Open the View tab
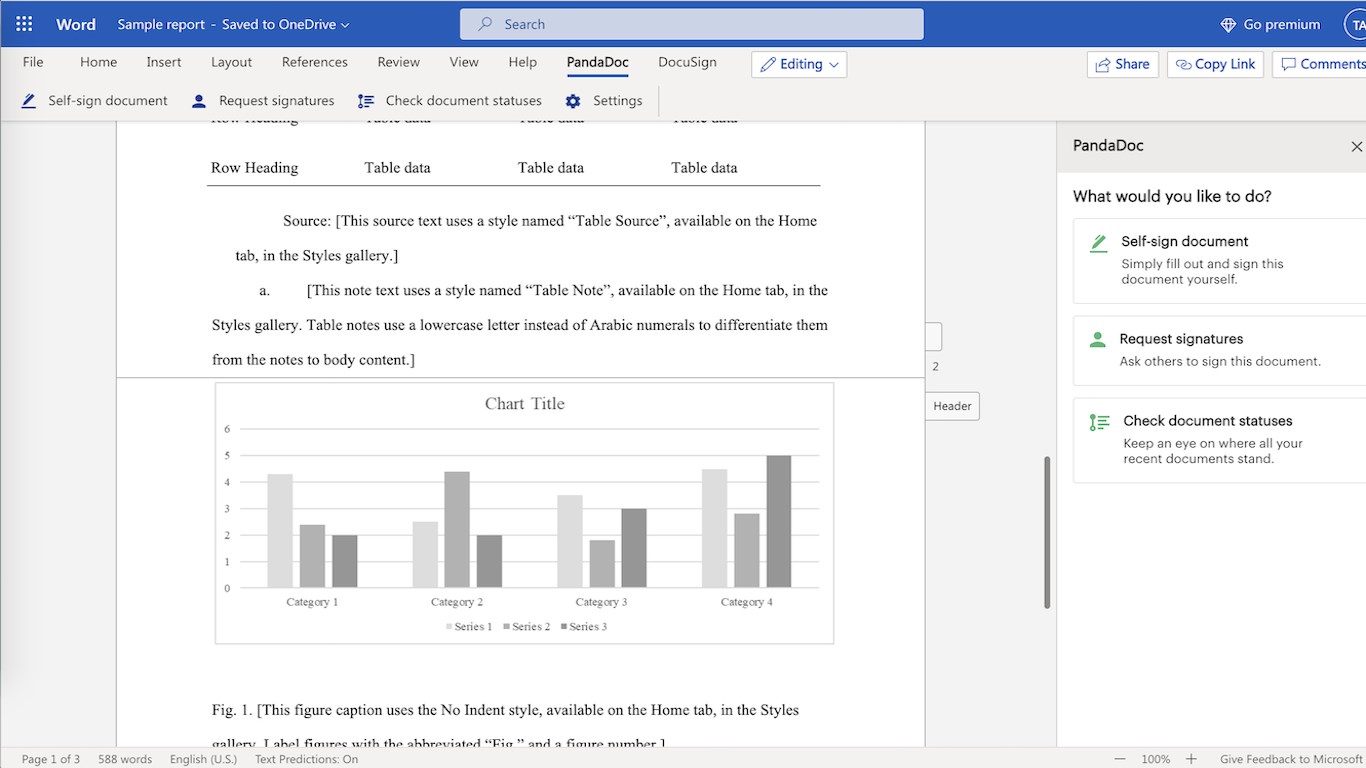Image resolution: width=1366 pixels, height=768 pixels. click(x=464, y=62)
